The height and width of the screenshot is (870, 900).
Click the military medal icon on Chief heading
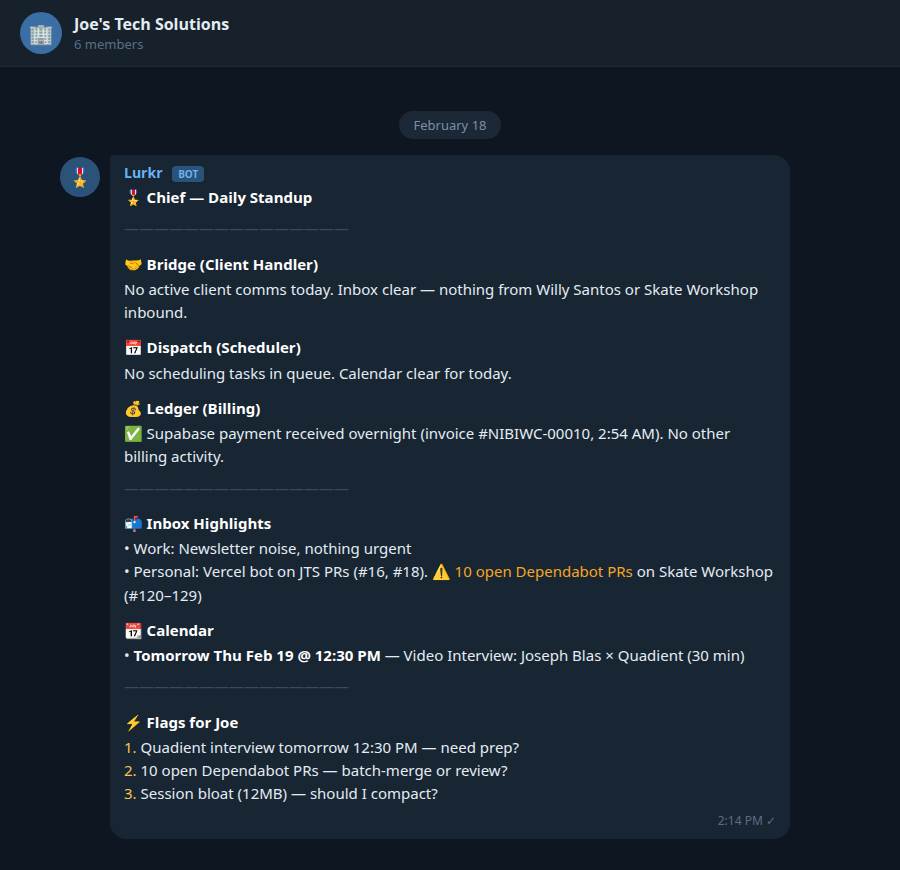pyautogui.click(x=131, y=197)
